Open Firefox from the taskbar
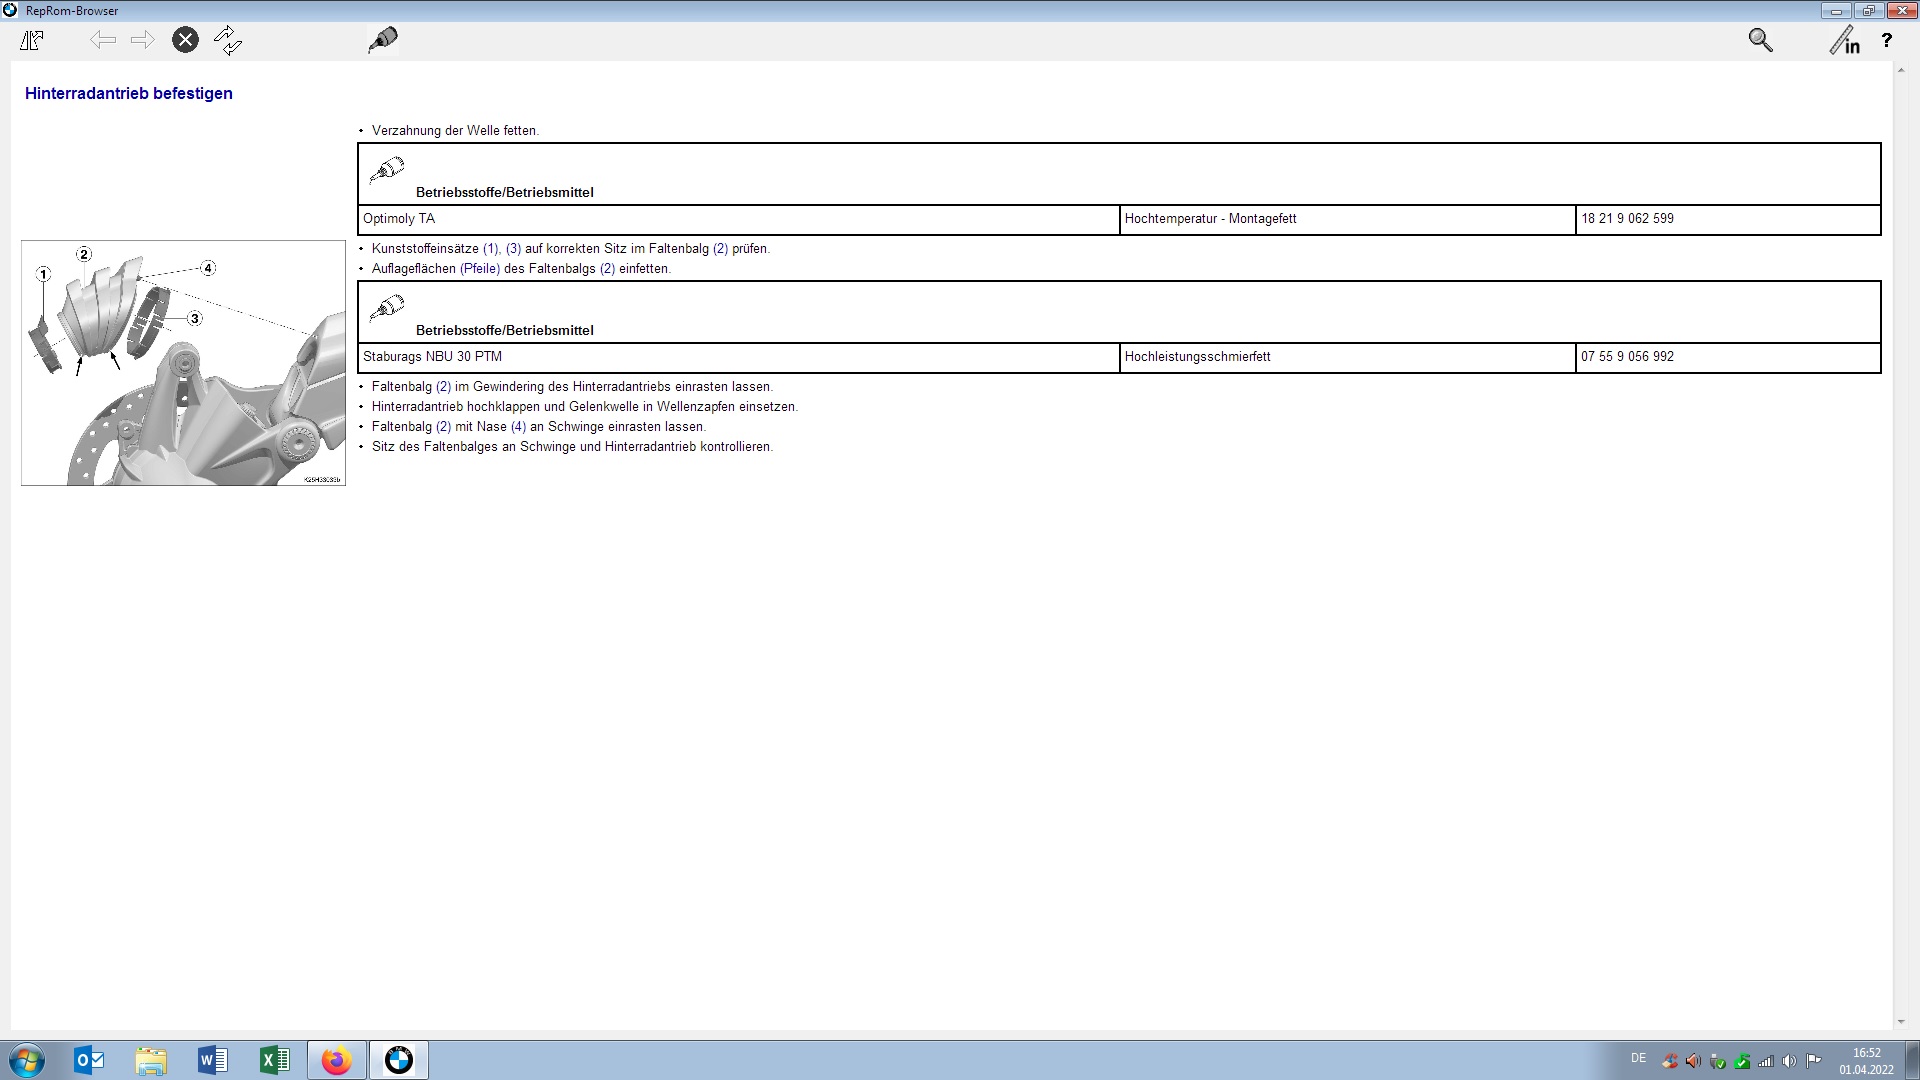This screenshot has height=1080, width=1920. (x=336, y=1060)
